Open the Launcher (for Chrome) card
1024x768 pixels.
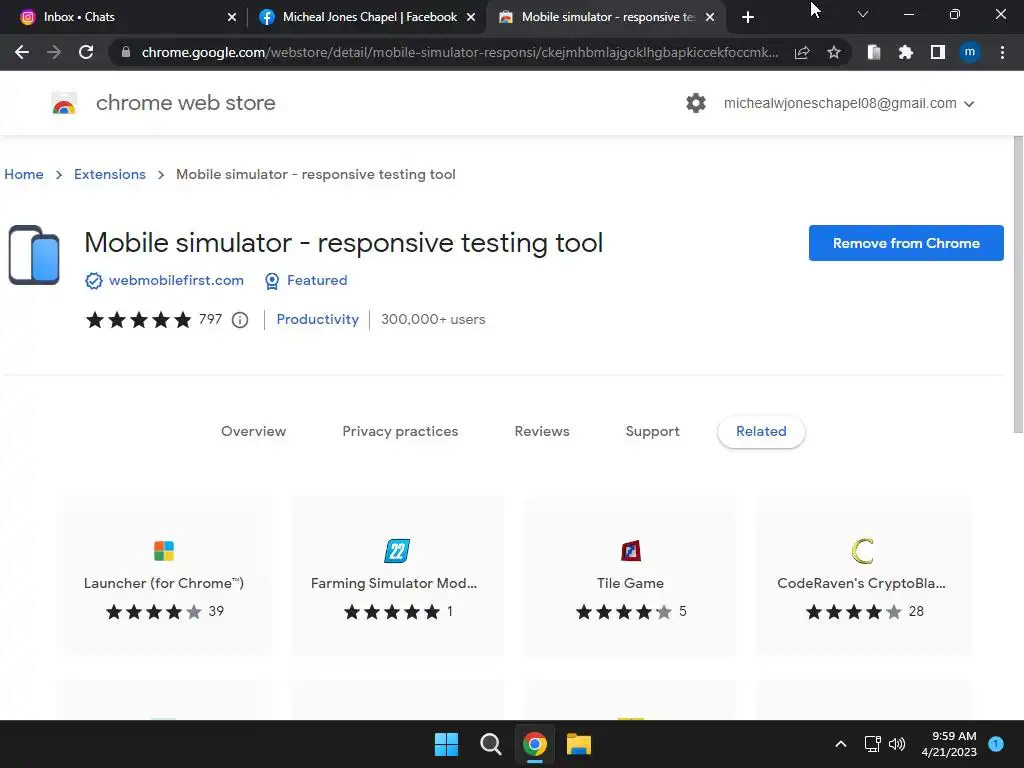[x=164, y=576]
